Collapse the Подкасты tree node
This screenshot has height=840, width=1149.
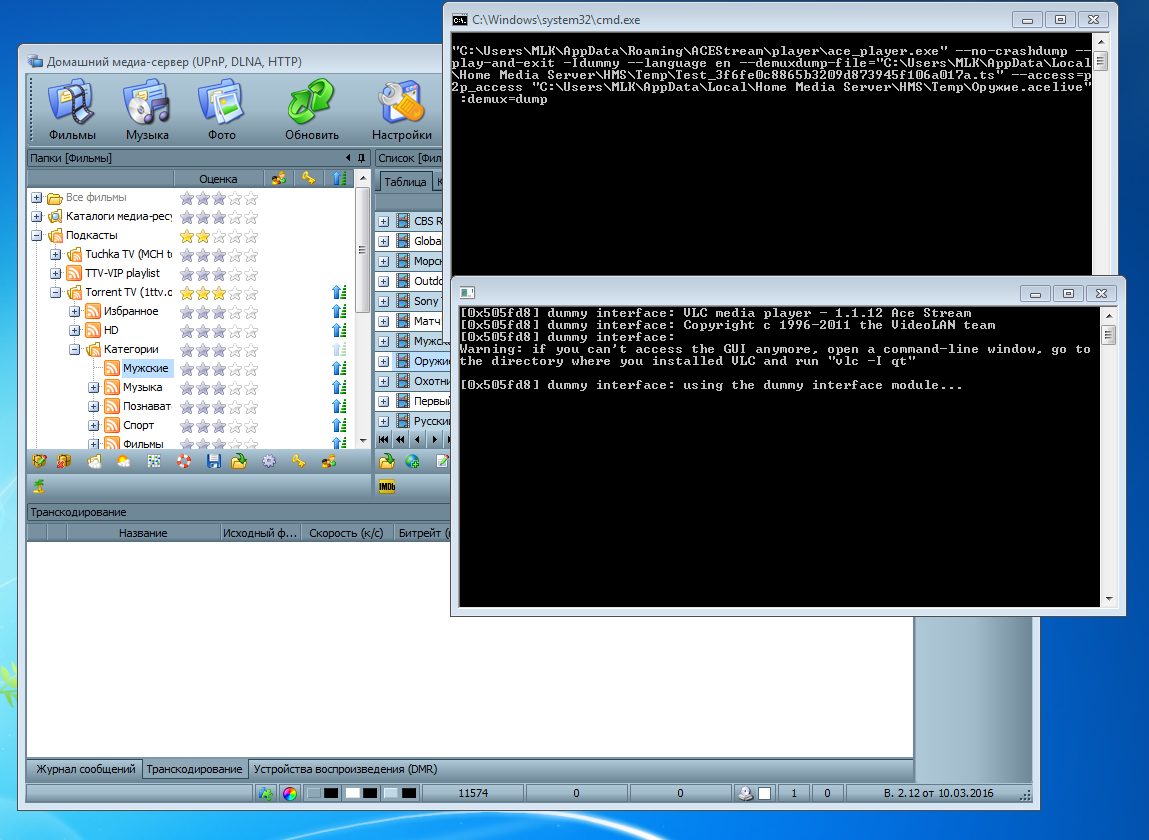point(37,236)
